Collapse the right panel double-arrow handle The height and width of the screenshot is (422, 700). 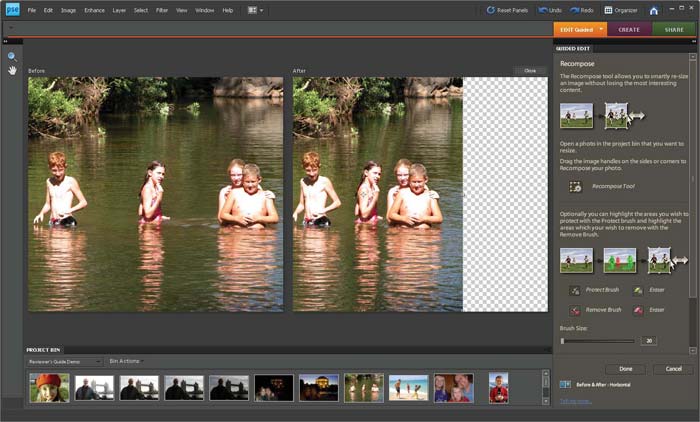click(x=694, y=42)
